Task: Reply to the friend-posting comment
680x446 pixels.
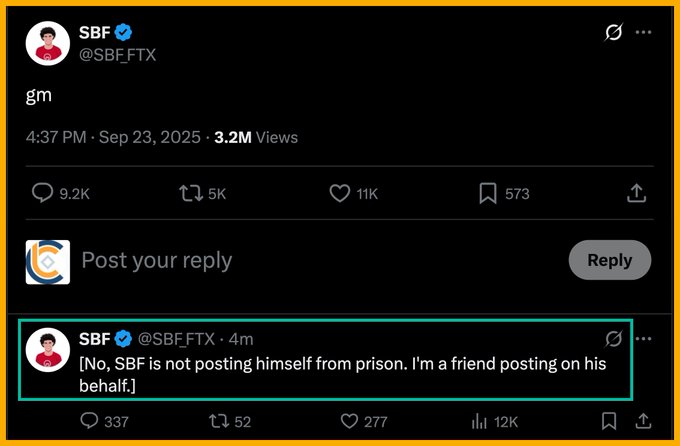Action: point(89,421)
